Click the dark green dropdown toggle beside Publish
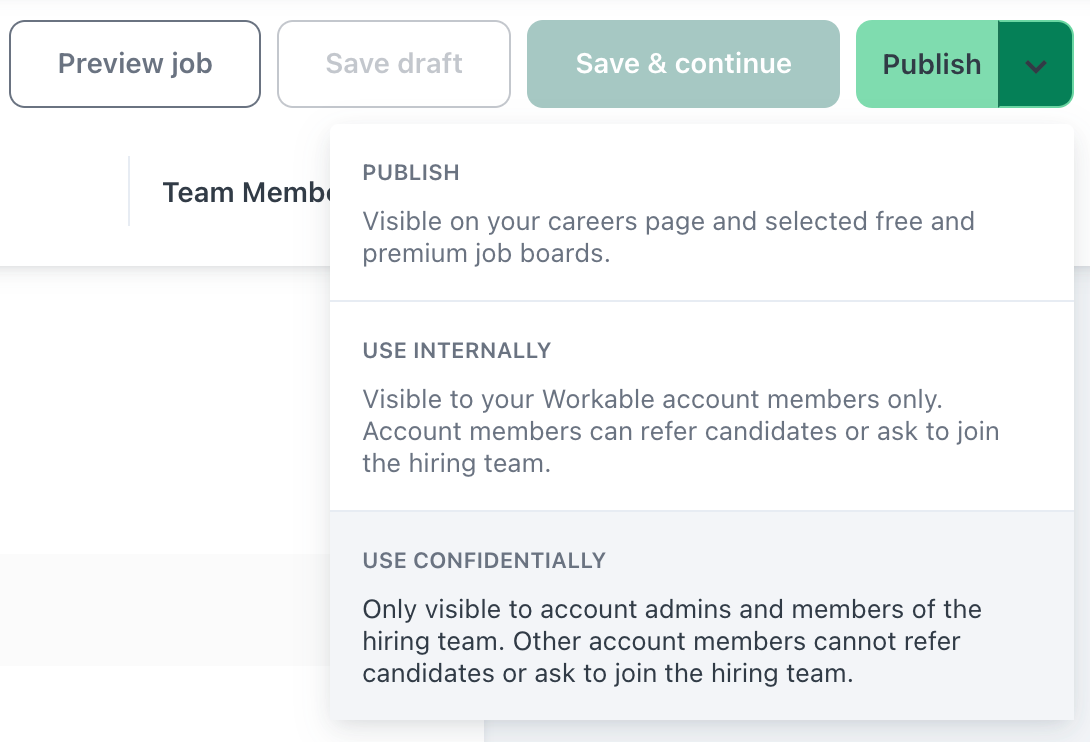The height and width of the screenshot is (742, 1090). point(1035,66)
